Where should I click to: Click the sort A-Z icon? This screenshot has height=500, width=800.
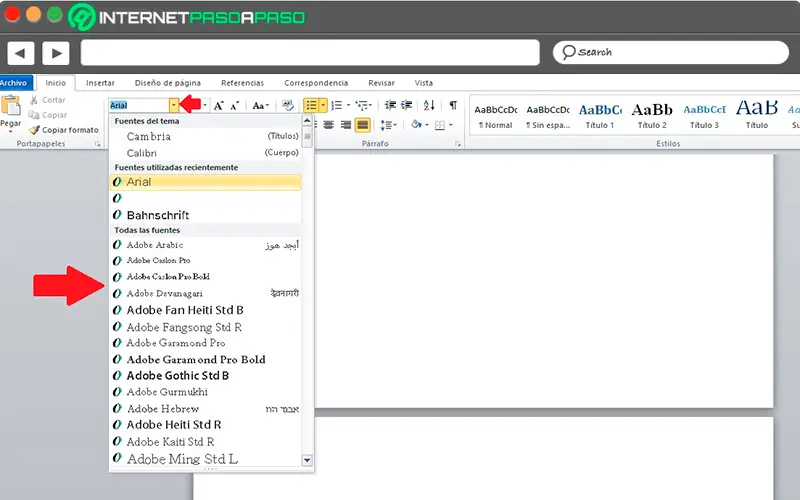pos(429,105)
